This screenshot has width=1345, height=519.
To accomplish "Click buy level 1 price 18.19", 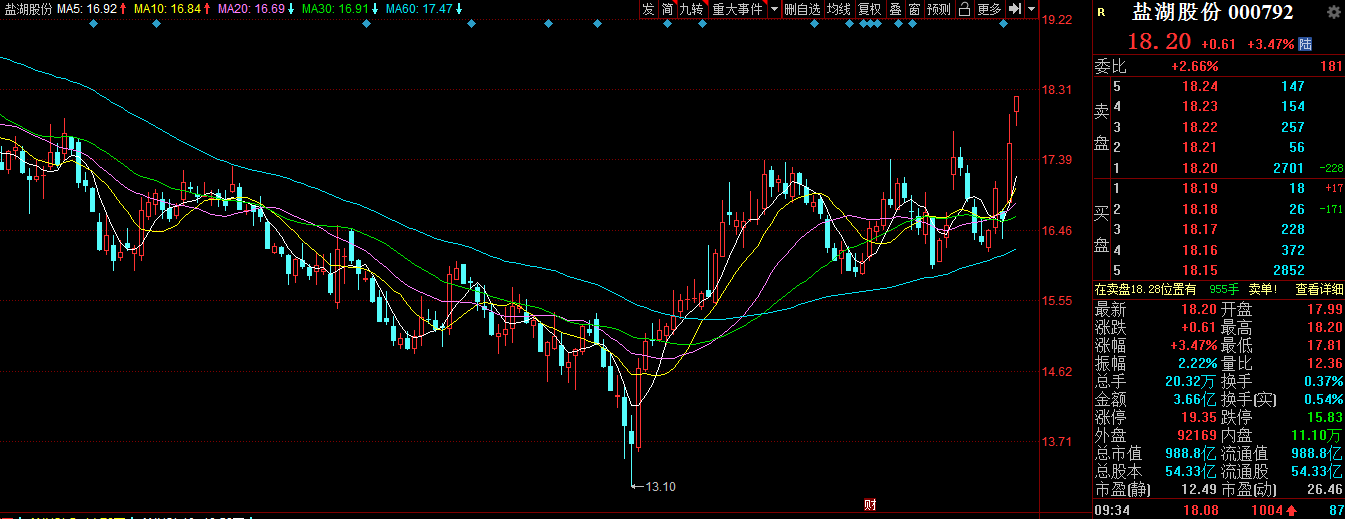I will point(1201,188).
